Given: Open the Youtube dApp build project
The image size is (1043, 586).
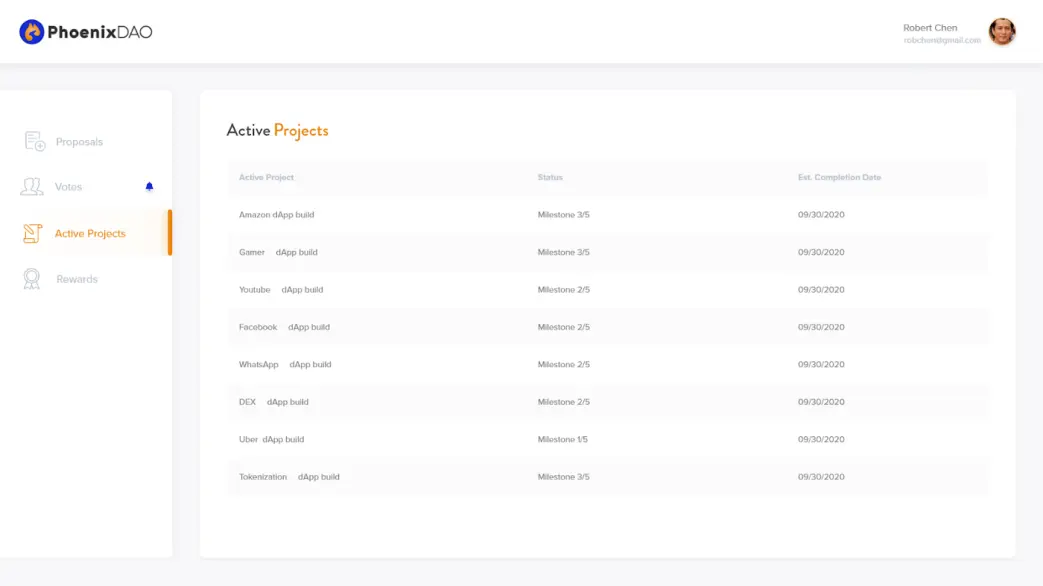Looking at the screenshot, I should tap(281, 290).
